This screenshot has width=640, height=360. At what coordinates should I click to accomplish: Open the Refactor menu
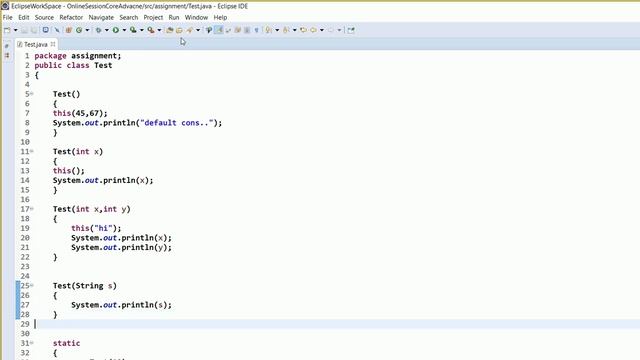pyautogui.click(x=71, y=18)
